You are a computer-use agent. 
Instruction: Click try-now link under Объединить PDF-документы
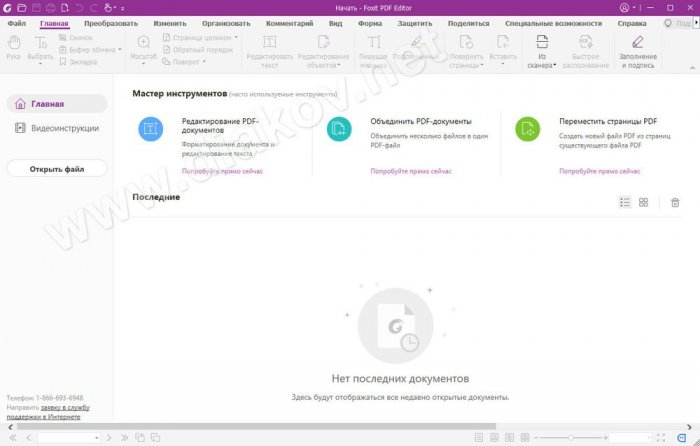(411, 171)
